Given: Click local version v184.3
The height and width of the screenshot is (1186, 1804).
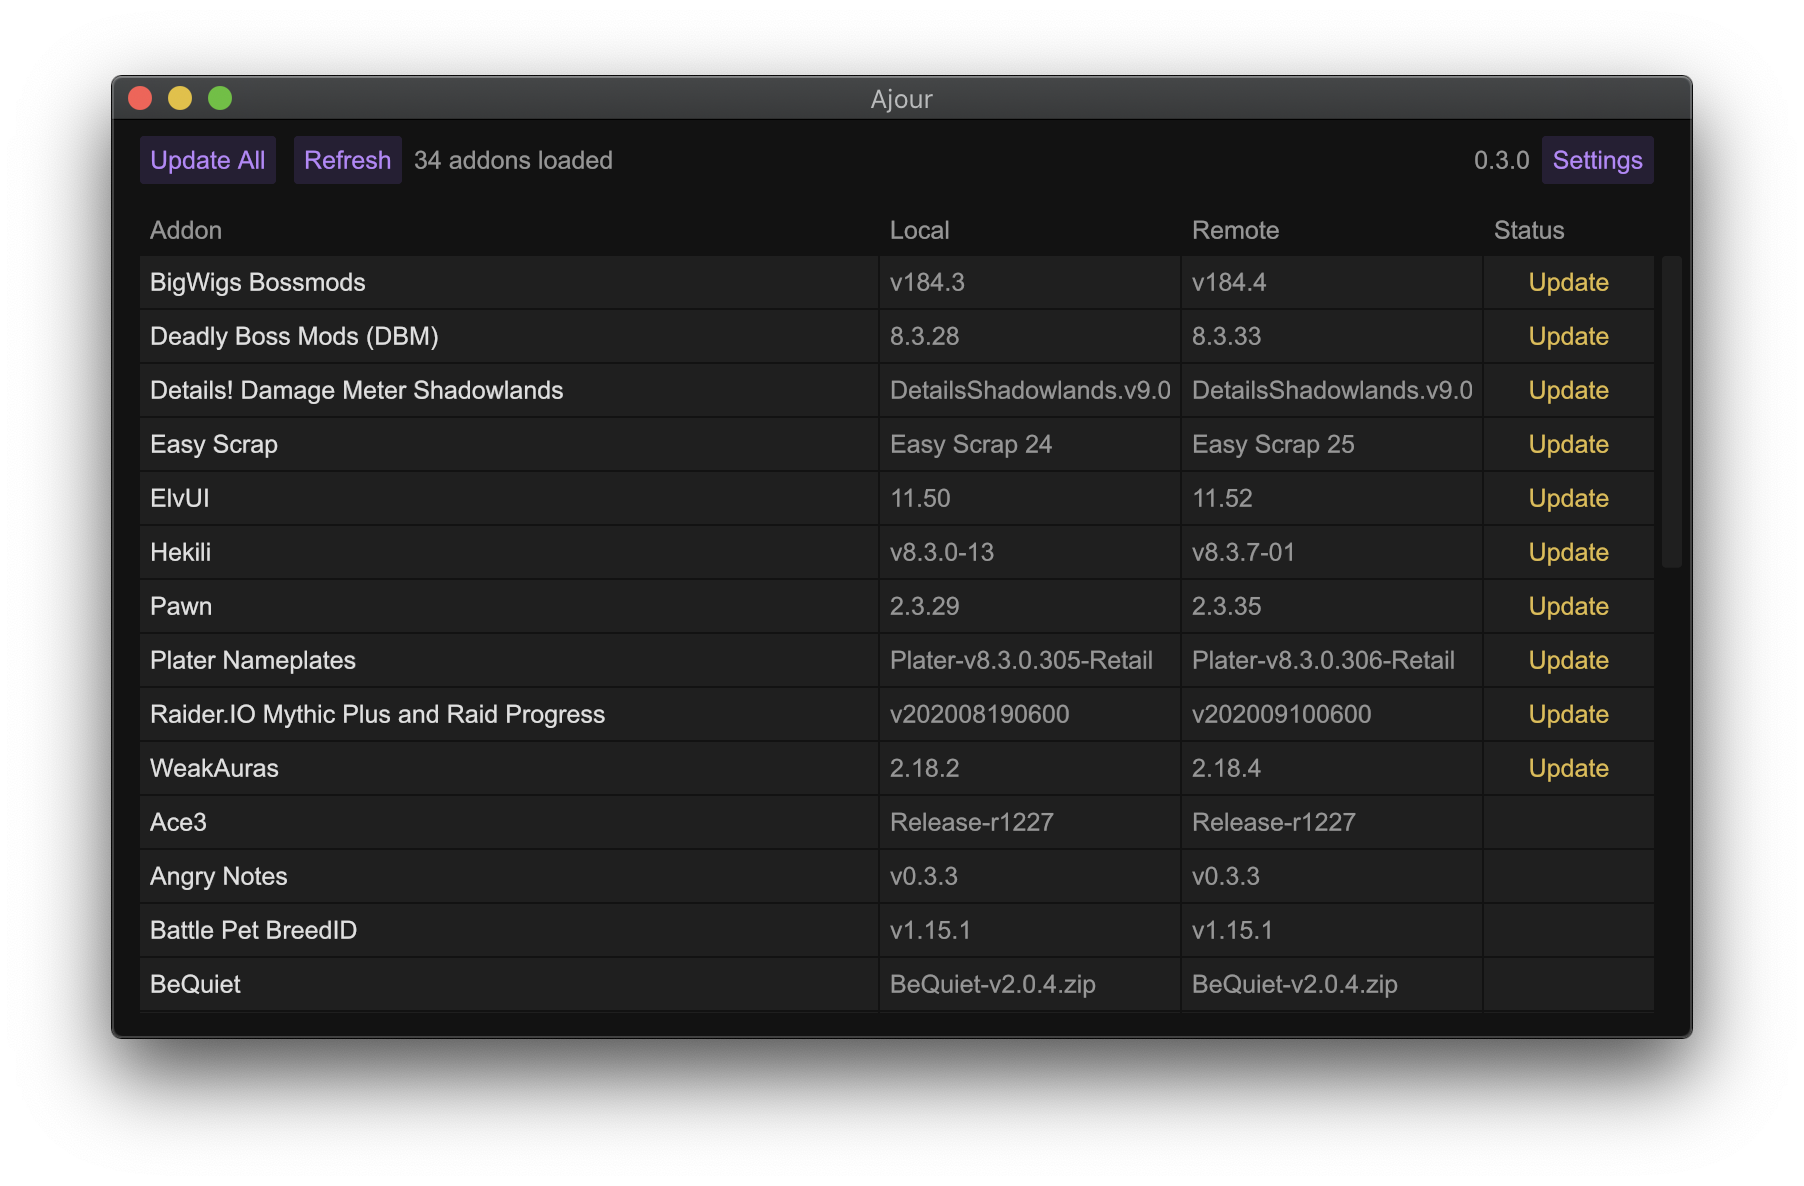Looking at the screenshot, I should (x=928, y=282).
